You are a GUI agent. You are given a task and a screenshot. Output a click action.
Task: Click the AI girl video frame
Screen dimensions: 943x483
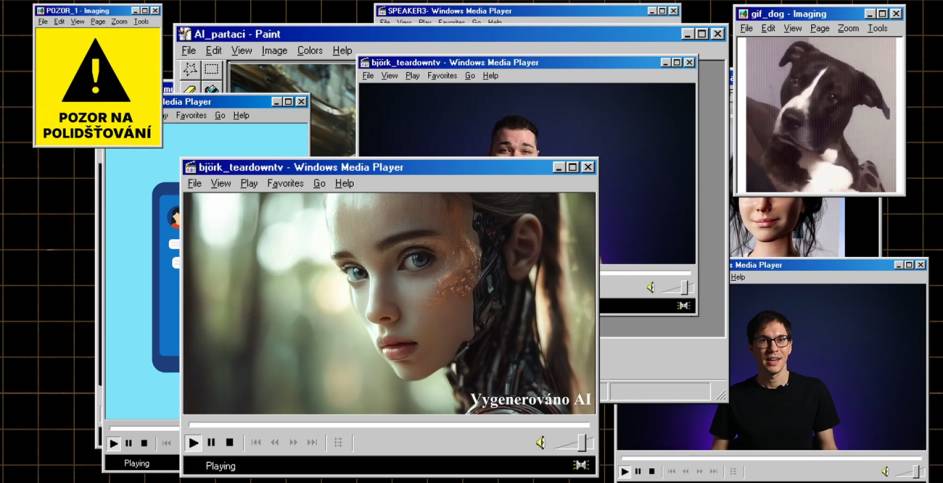(390, 303)
